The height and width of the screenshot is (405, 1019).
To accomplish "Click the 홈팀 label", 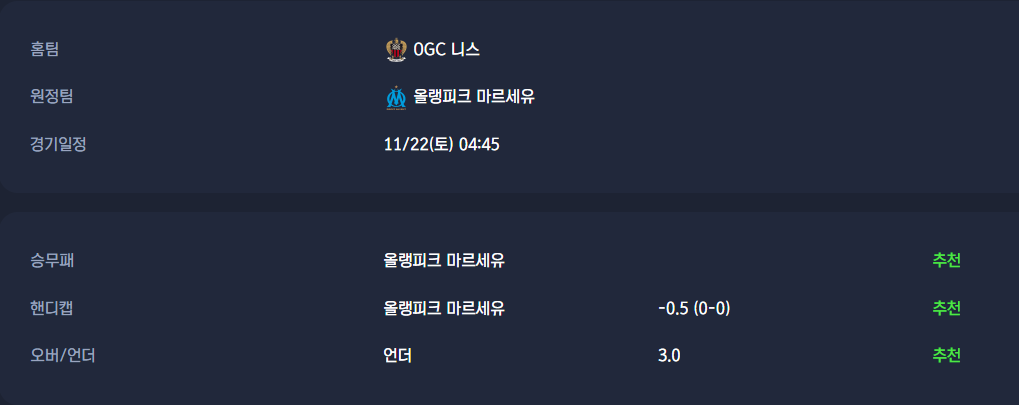I will pos(45,49).
